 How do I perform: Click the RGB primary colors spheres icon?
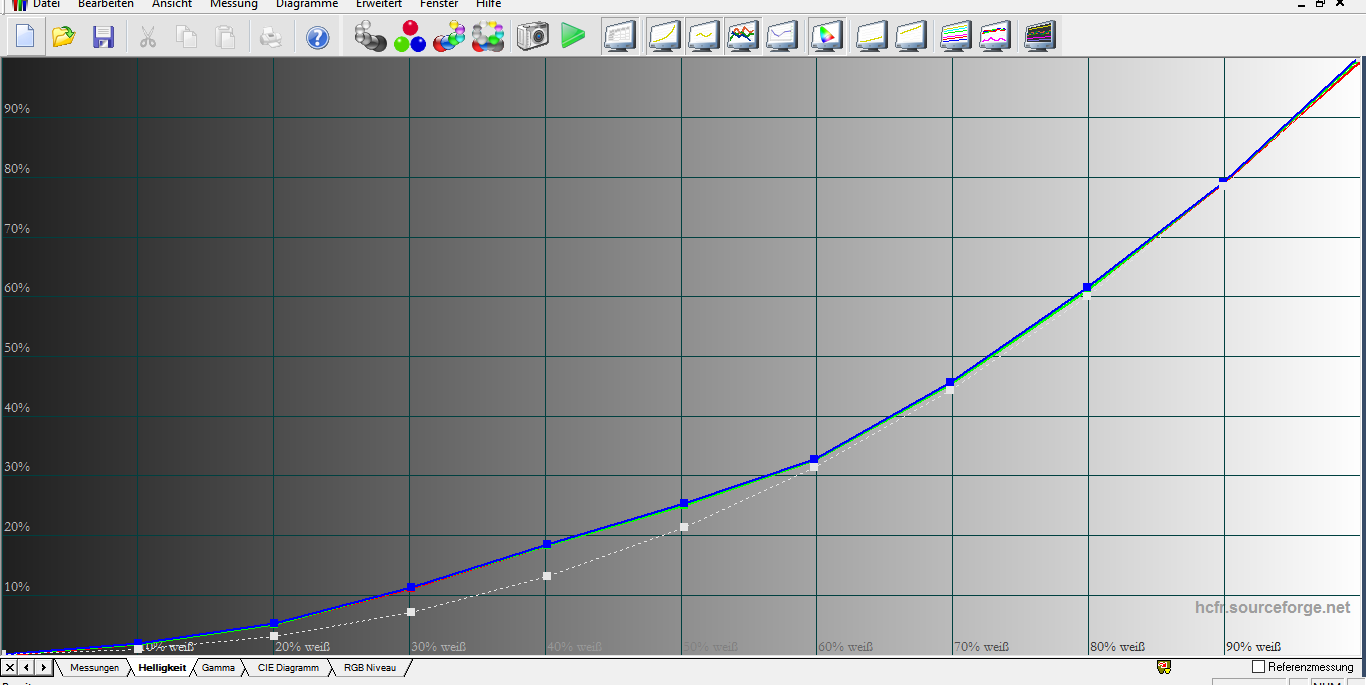click(x=409, y=37)
